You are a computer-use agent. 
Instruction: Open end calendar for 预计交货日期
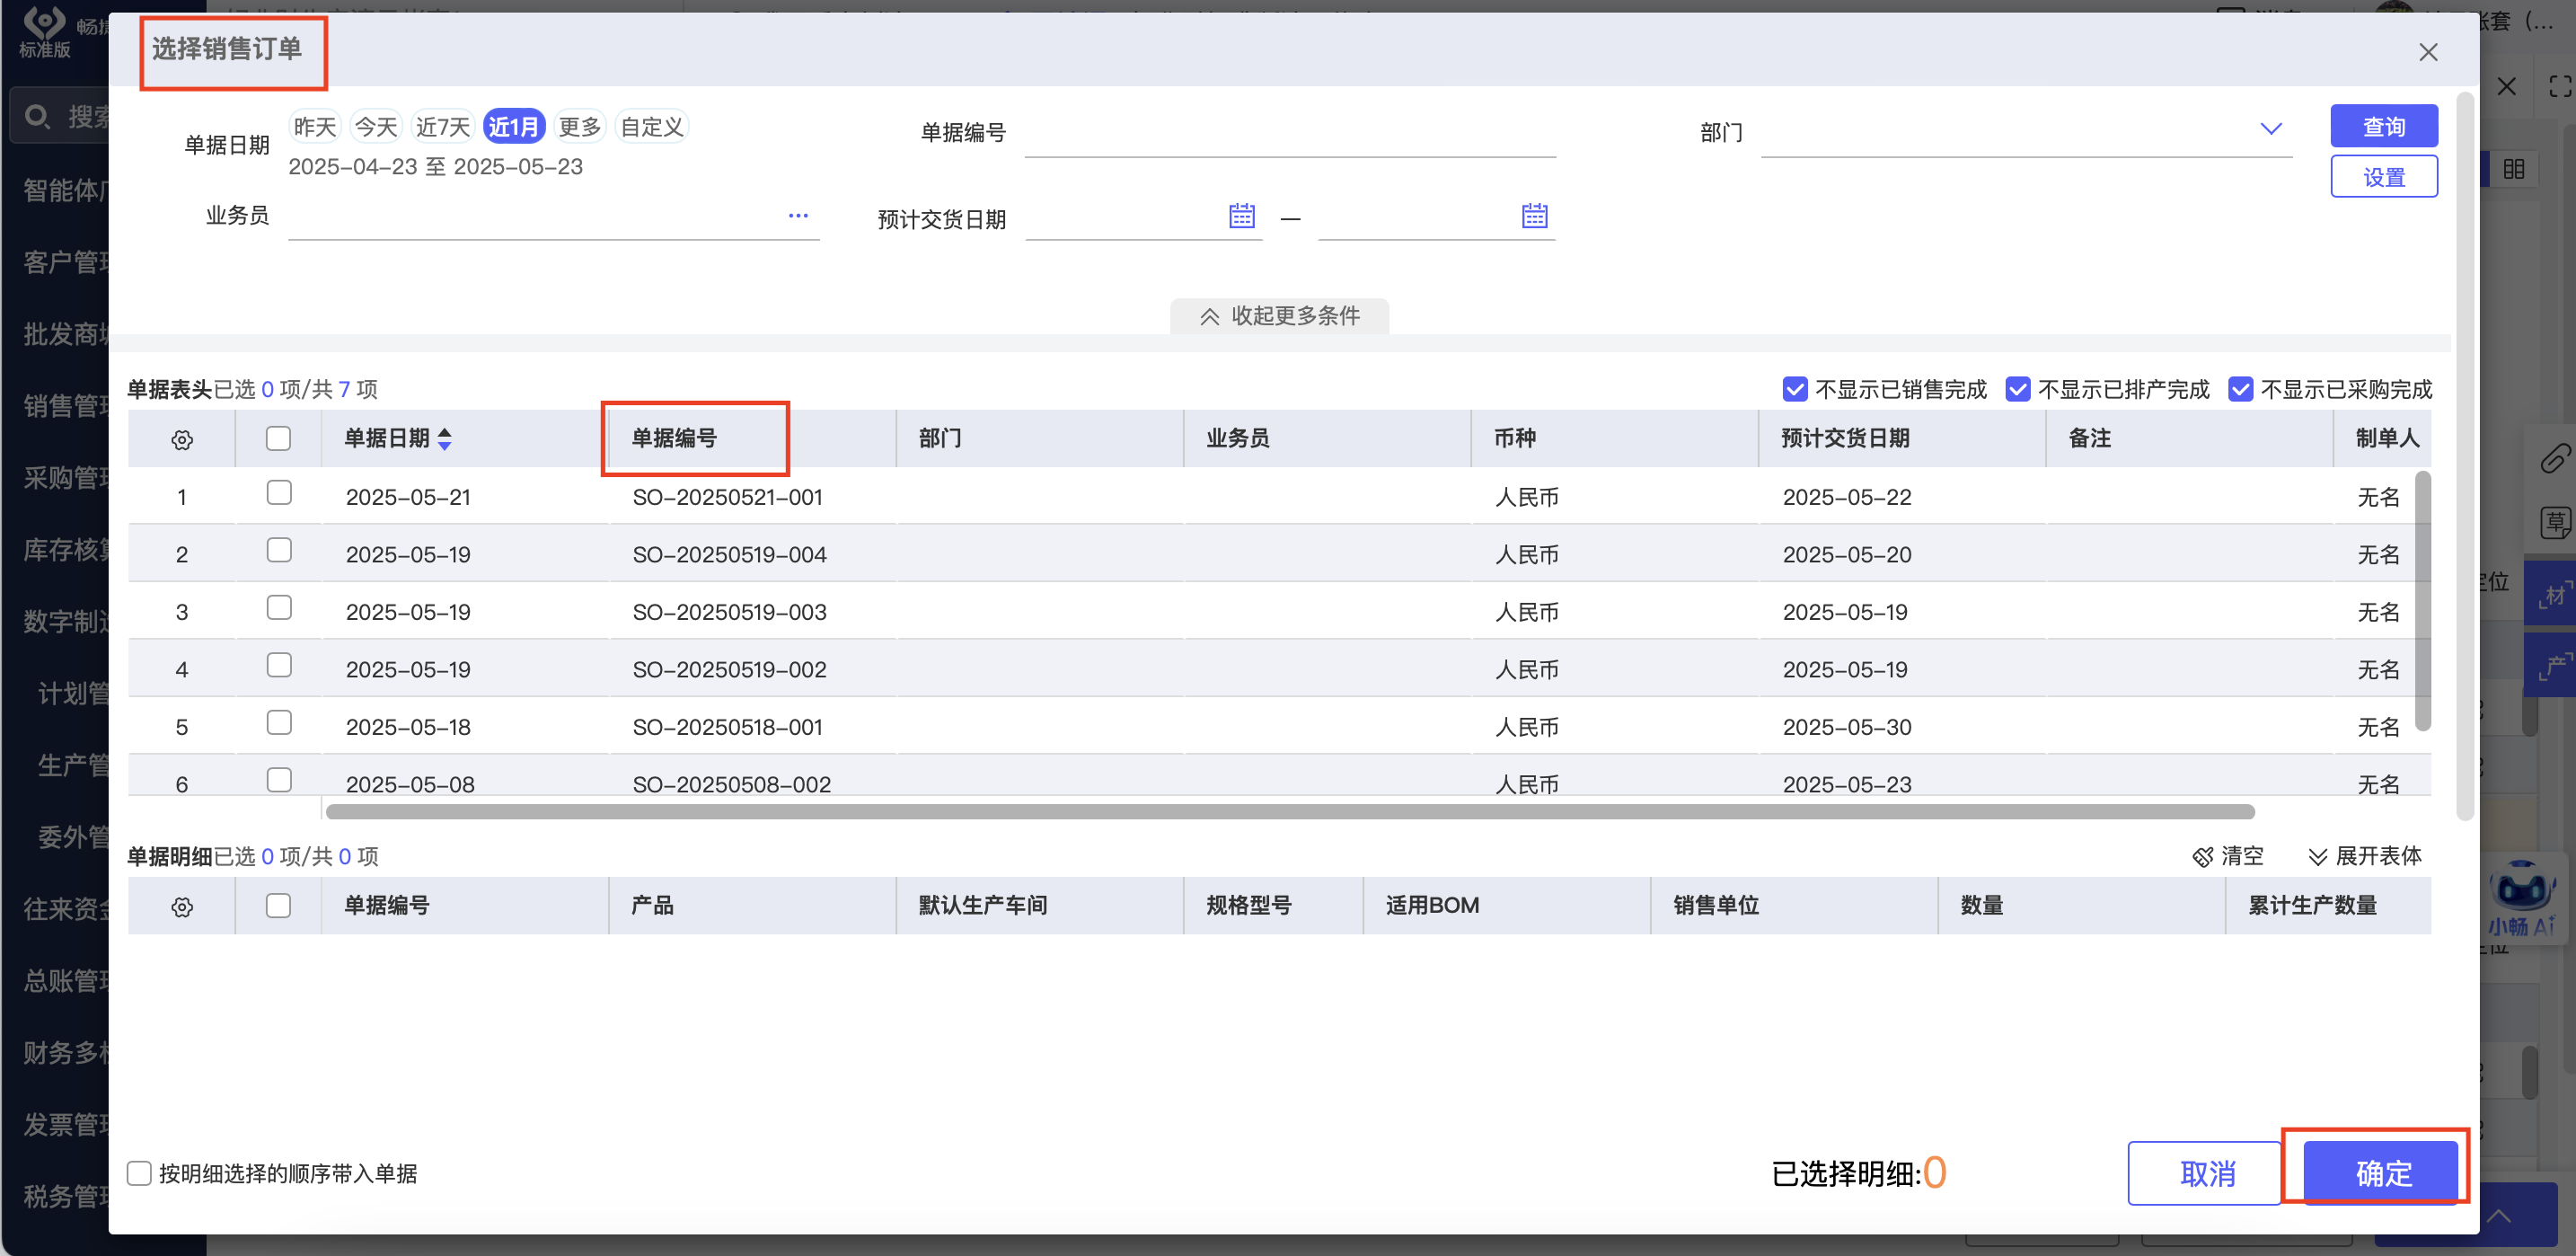point(1534,215)
